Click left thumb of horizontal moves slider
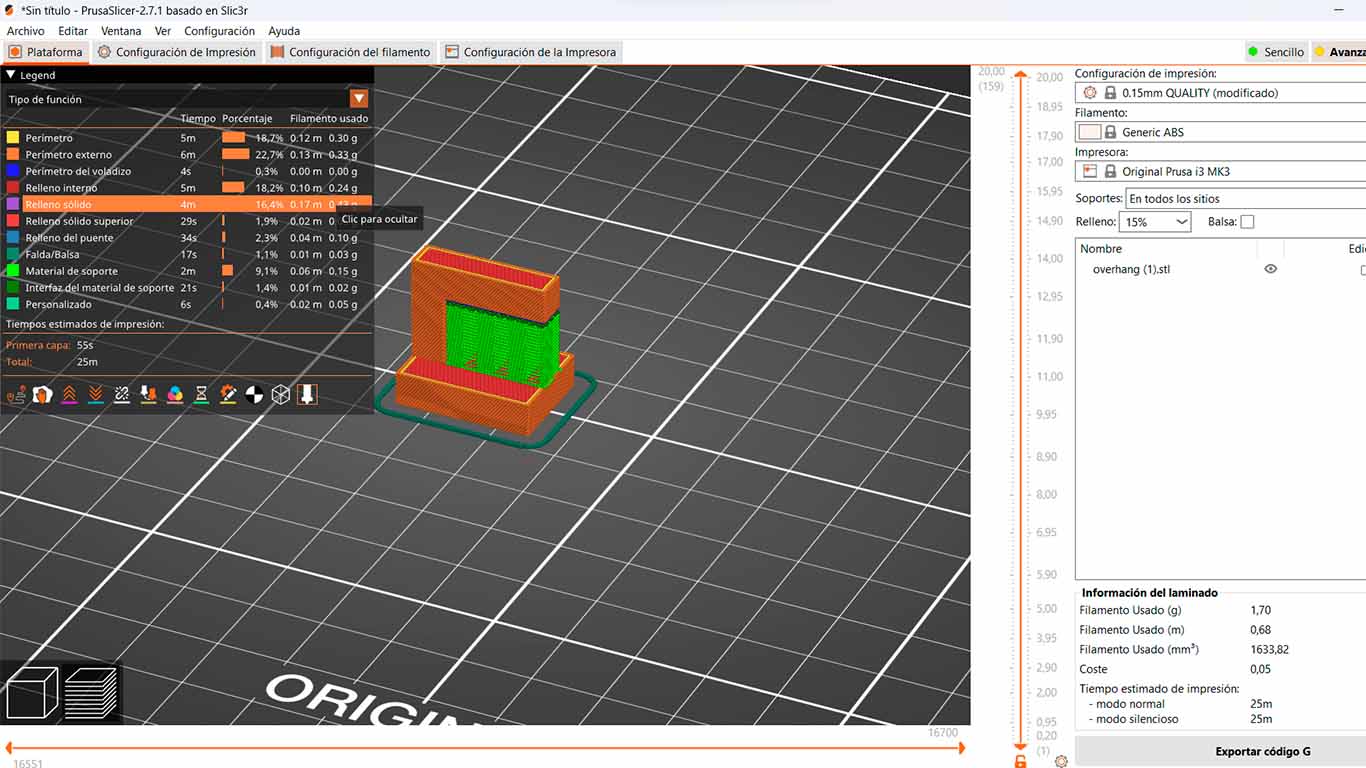The width and height of the screenshot is (1366, 768). pyautogui.click(x=9, y=748)
